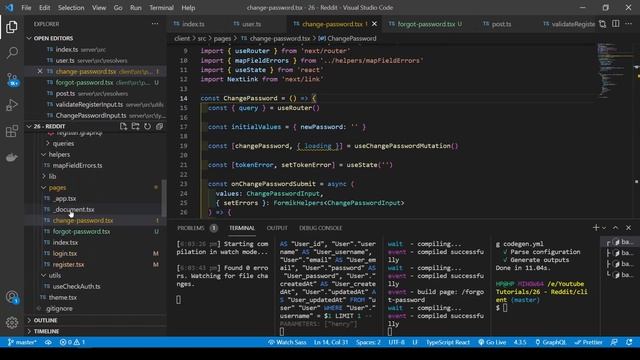Add a new terminal with plus icon
Viewport: 640px width, 360px height.
(596, 228)
